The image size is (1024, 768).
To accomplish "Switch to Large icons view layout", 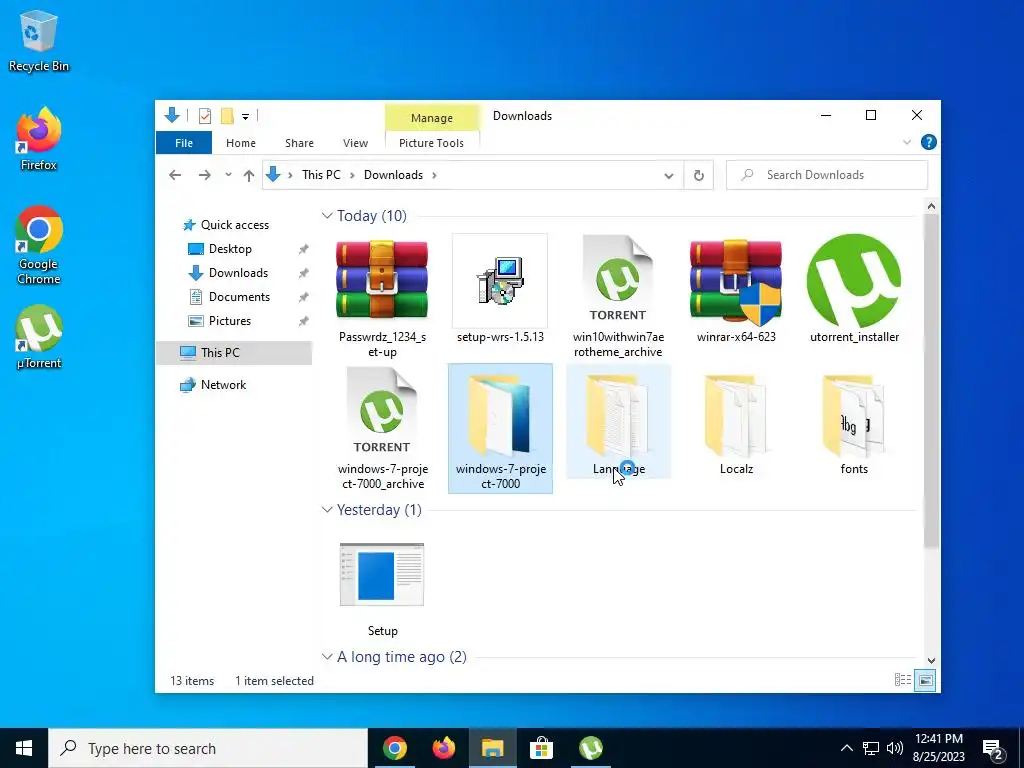I will point(925,680).
